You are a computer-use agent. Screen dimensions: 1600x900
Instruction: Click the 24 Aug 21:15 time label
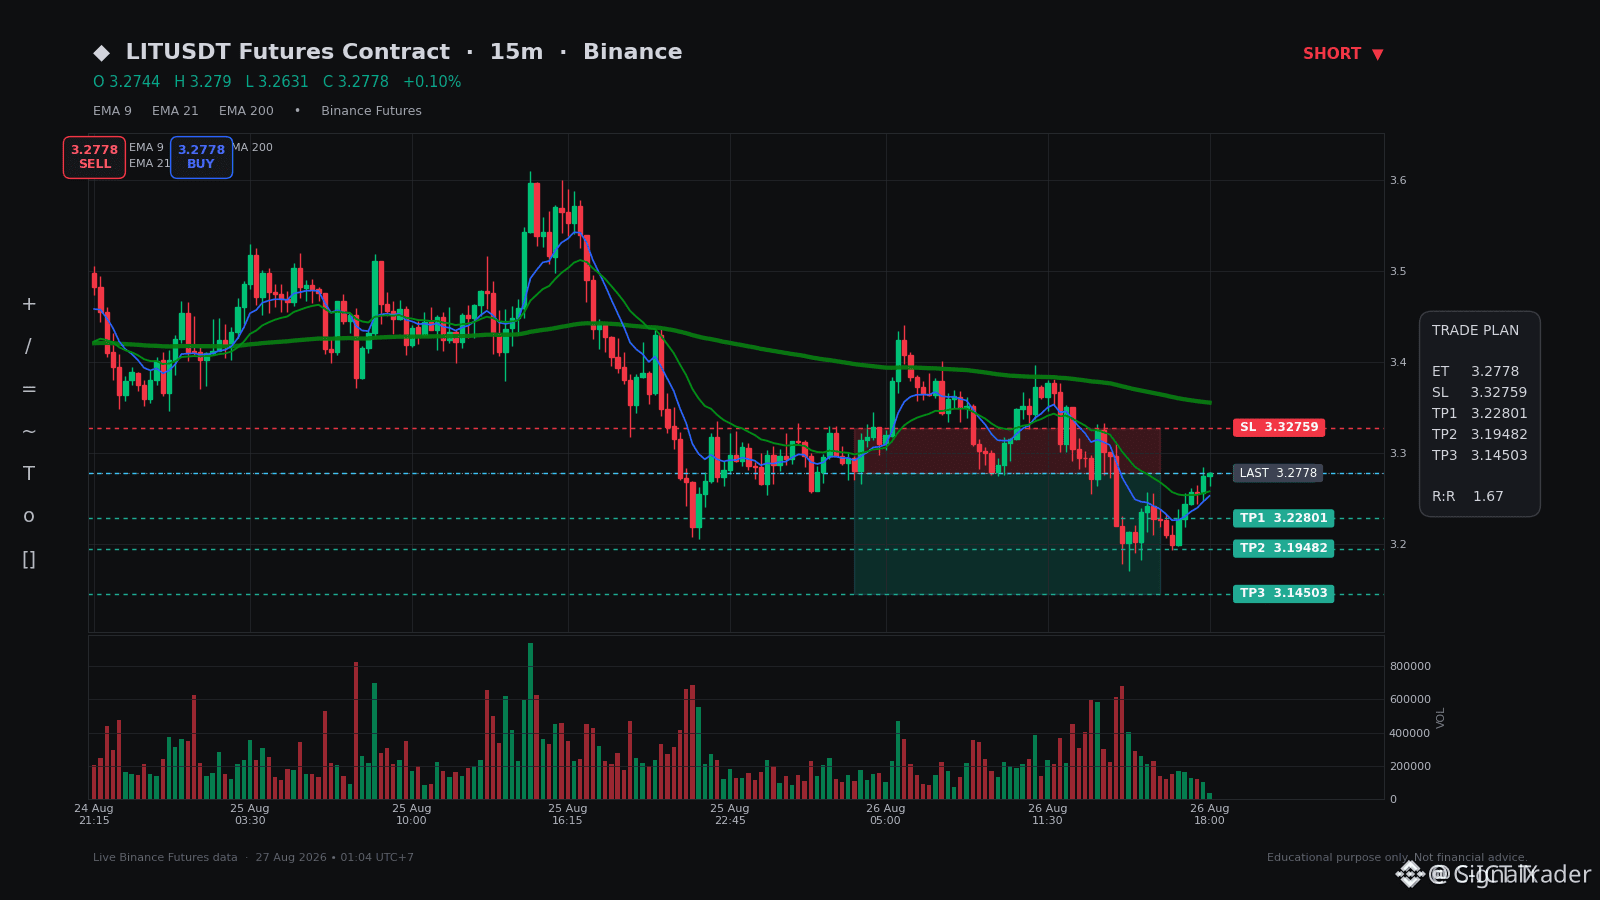point(94,815)
